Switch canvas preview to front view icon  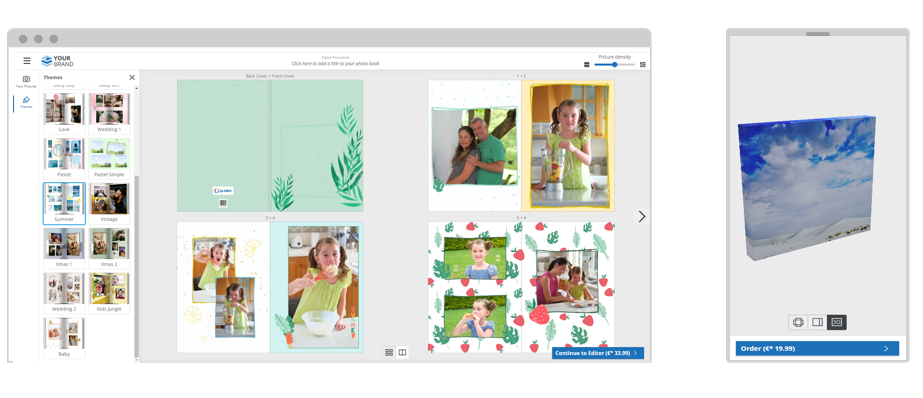click(798, 322)
